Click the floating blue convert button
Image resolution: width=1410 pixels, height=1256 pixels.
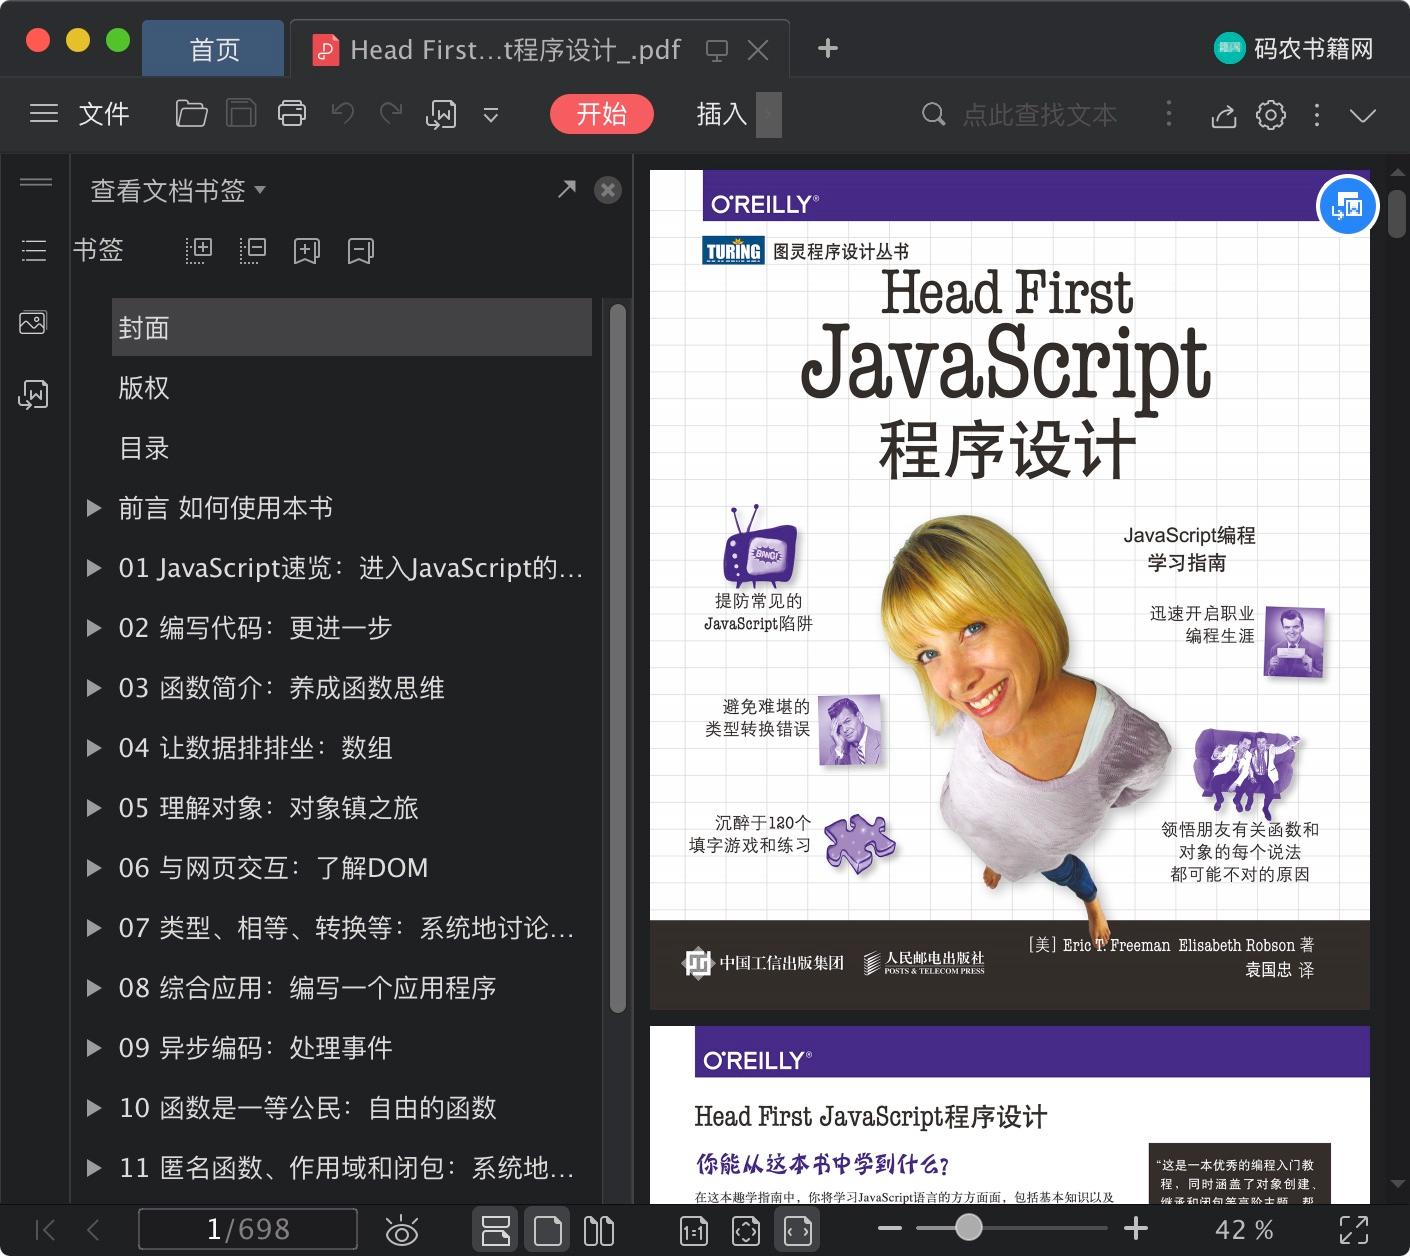tap(1348, 206)
